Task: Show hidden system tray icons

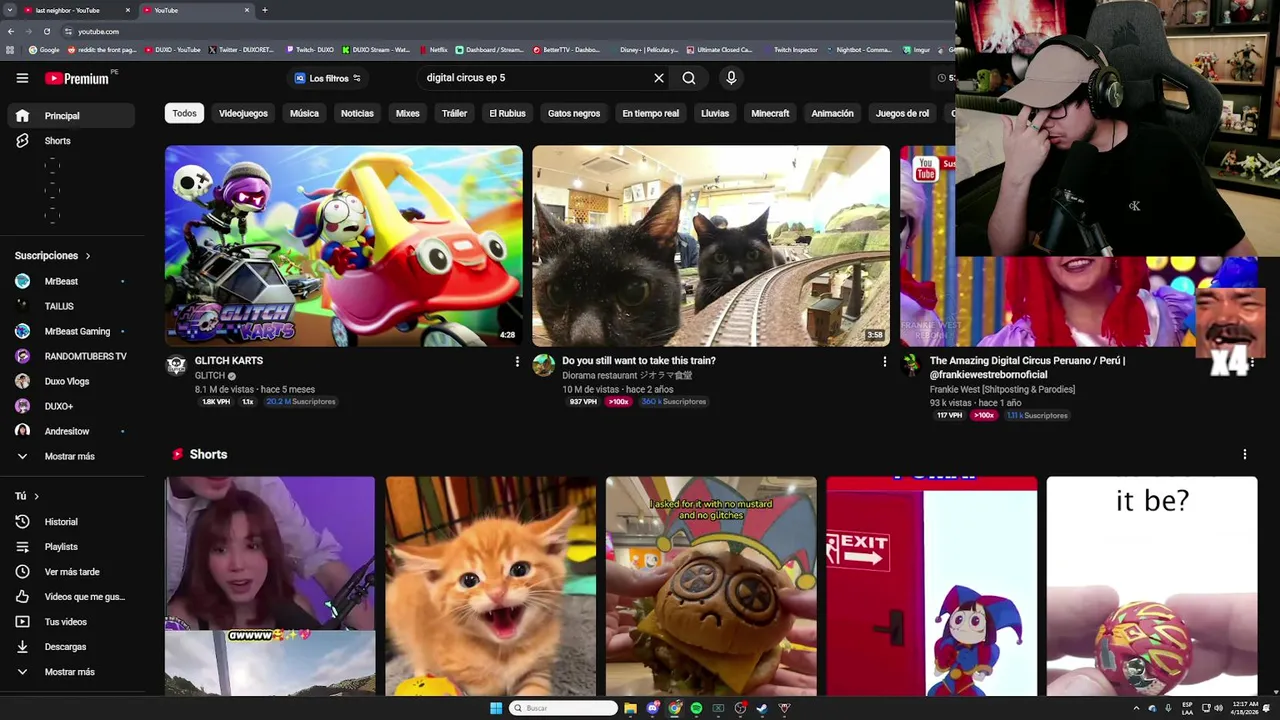Action: (1136, 708)
